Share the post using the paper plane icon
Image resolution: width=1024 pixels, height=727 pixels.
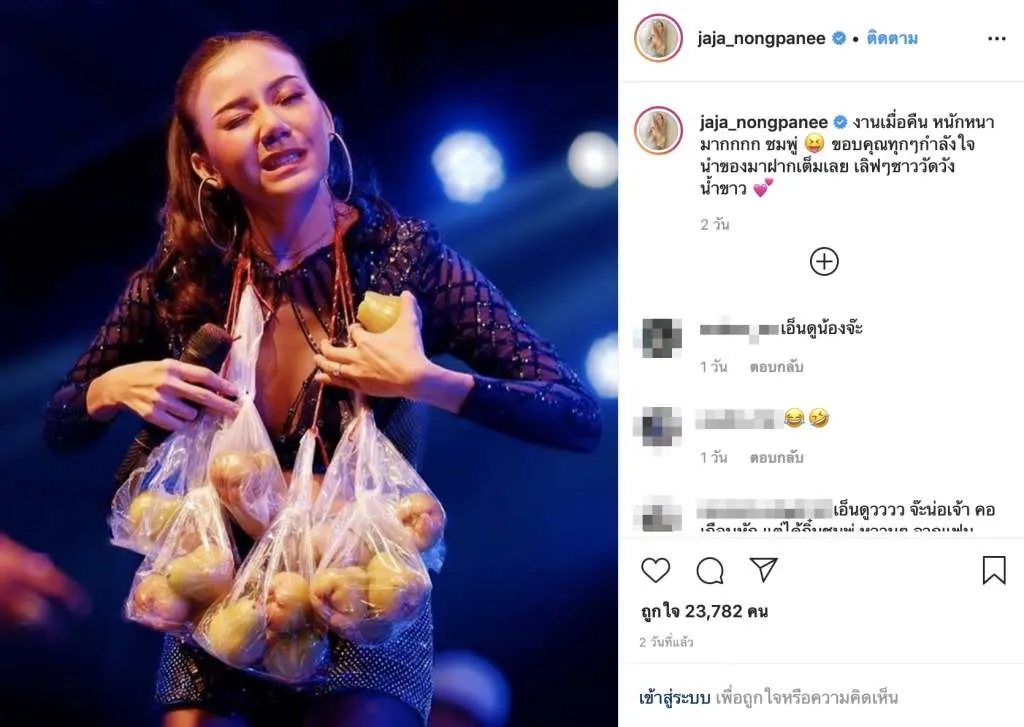point(763,570)
